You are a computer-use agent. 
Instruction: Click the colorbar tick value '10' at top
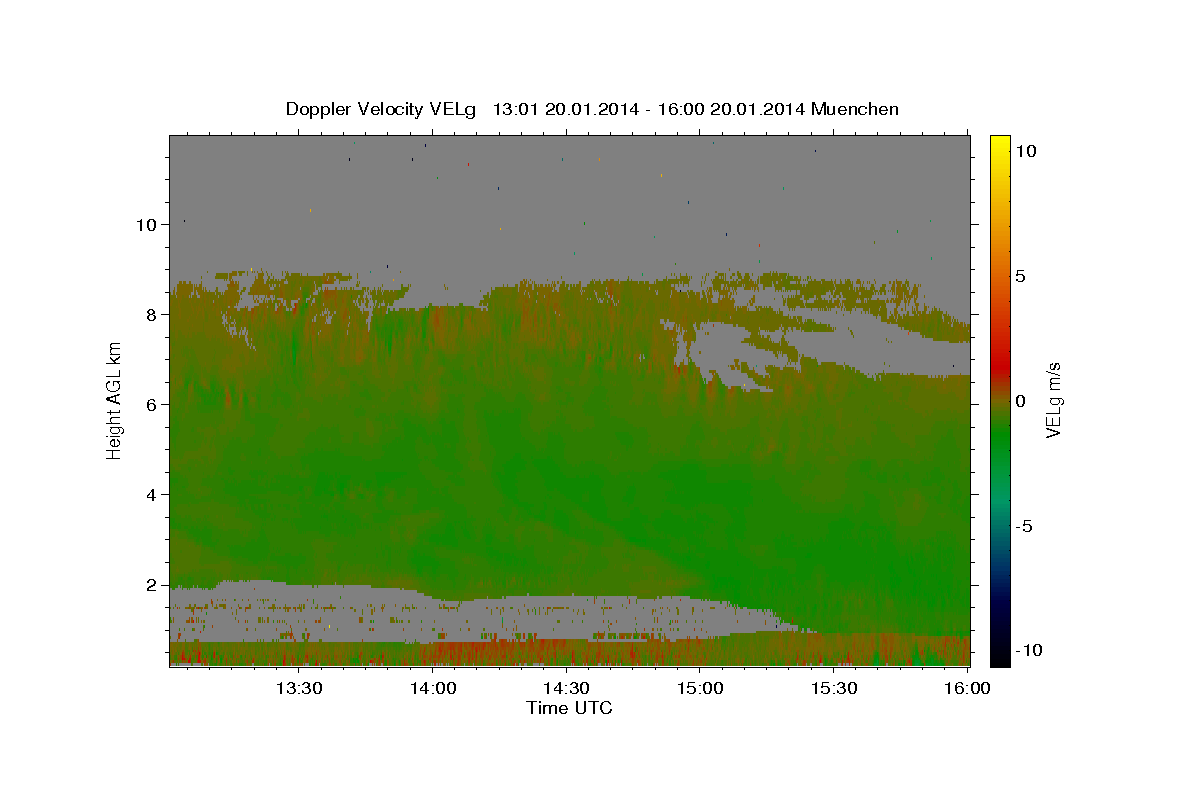point(1025,151)
